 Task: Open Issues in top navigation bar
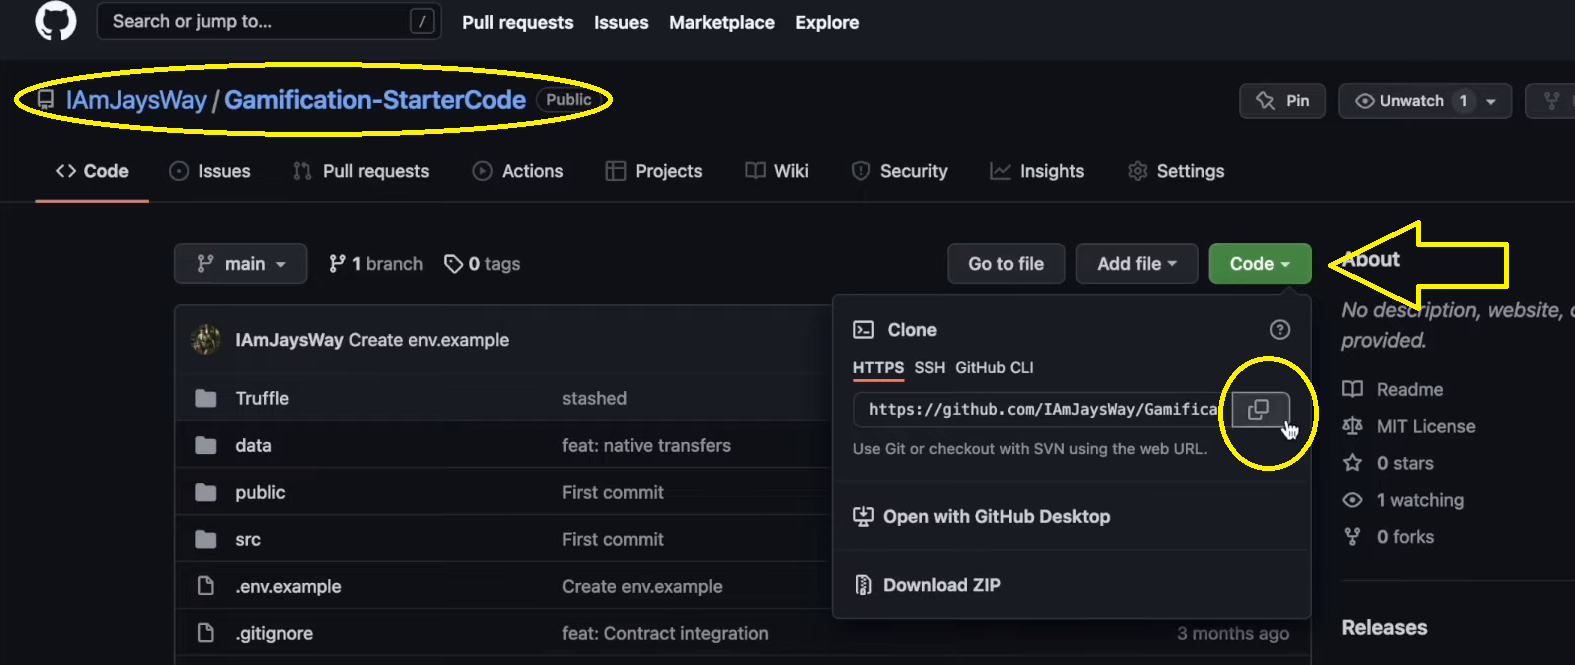tap(621, 22)
